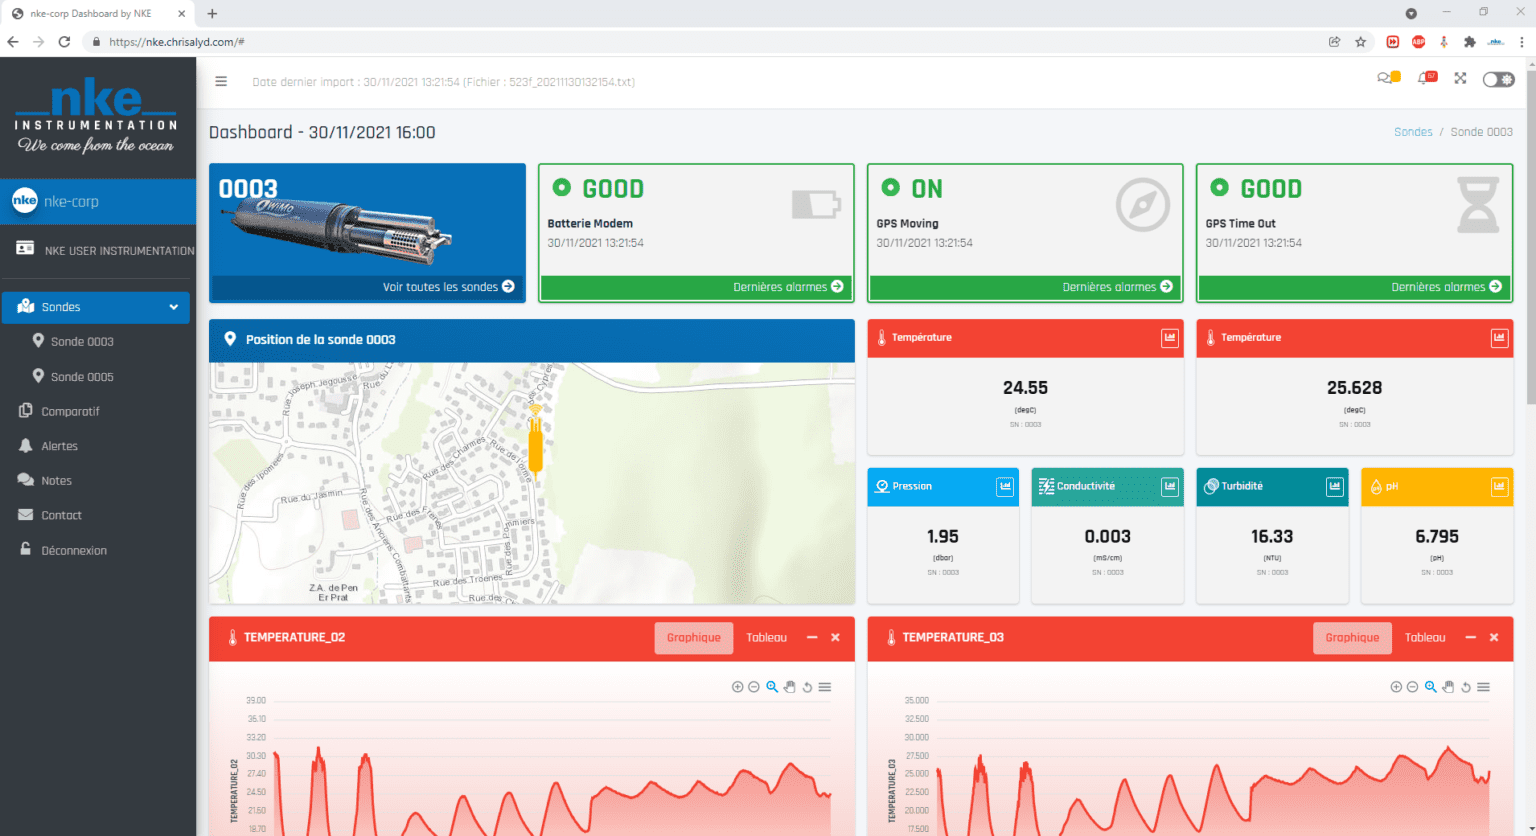Viewport: 1536px width, 836px height.
Task: Close the TEMPERATURE_03 panel
Action: [x=1494, y=638]
